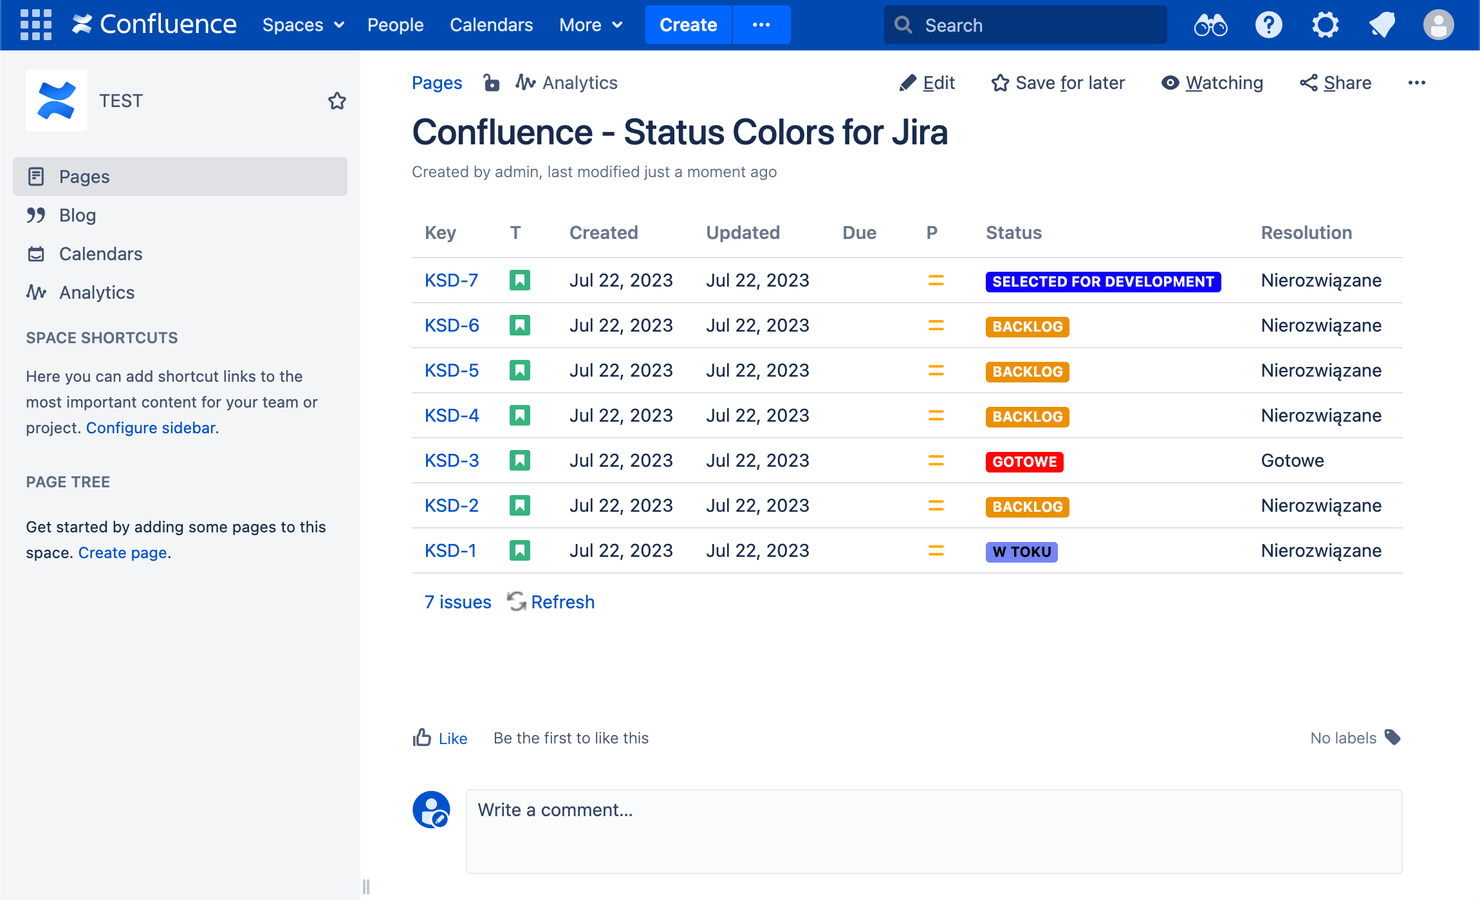The image size is (1480, 900).
Task: Click the Configure sidebar link
Action: 150,428
